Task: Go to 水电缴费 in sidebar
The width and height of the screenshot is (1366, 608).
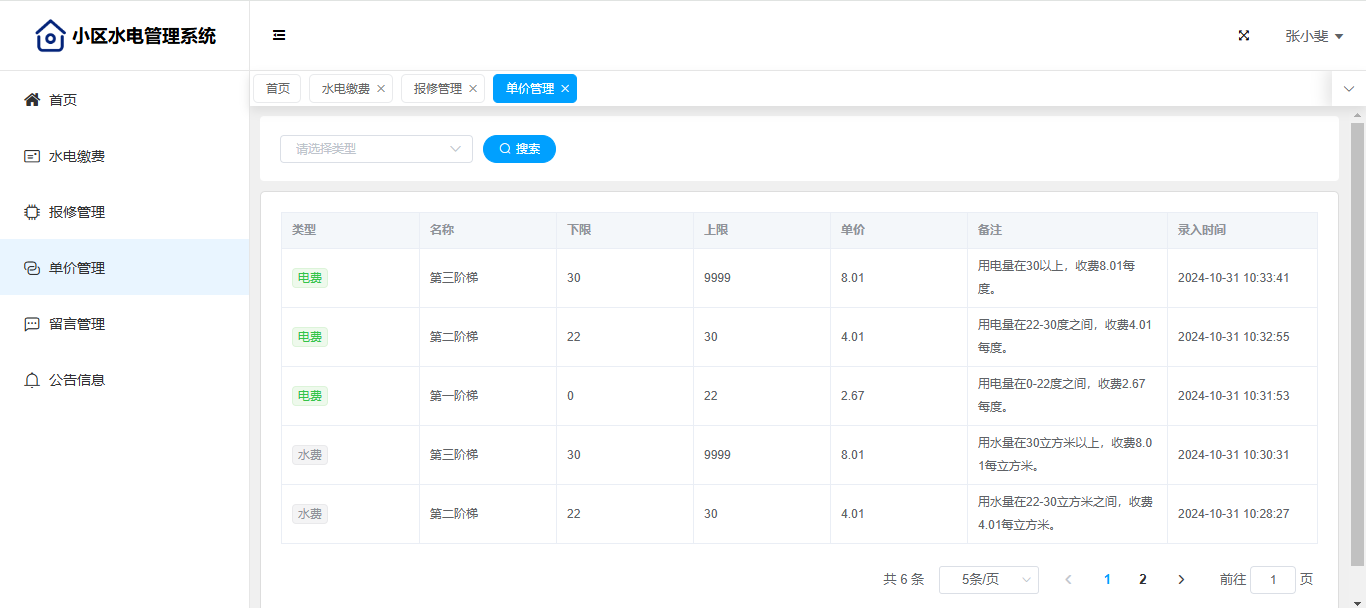Action: 77,156
